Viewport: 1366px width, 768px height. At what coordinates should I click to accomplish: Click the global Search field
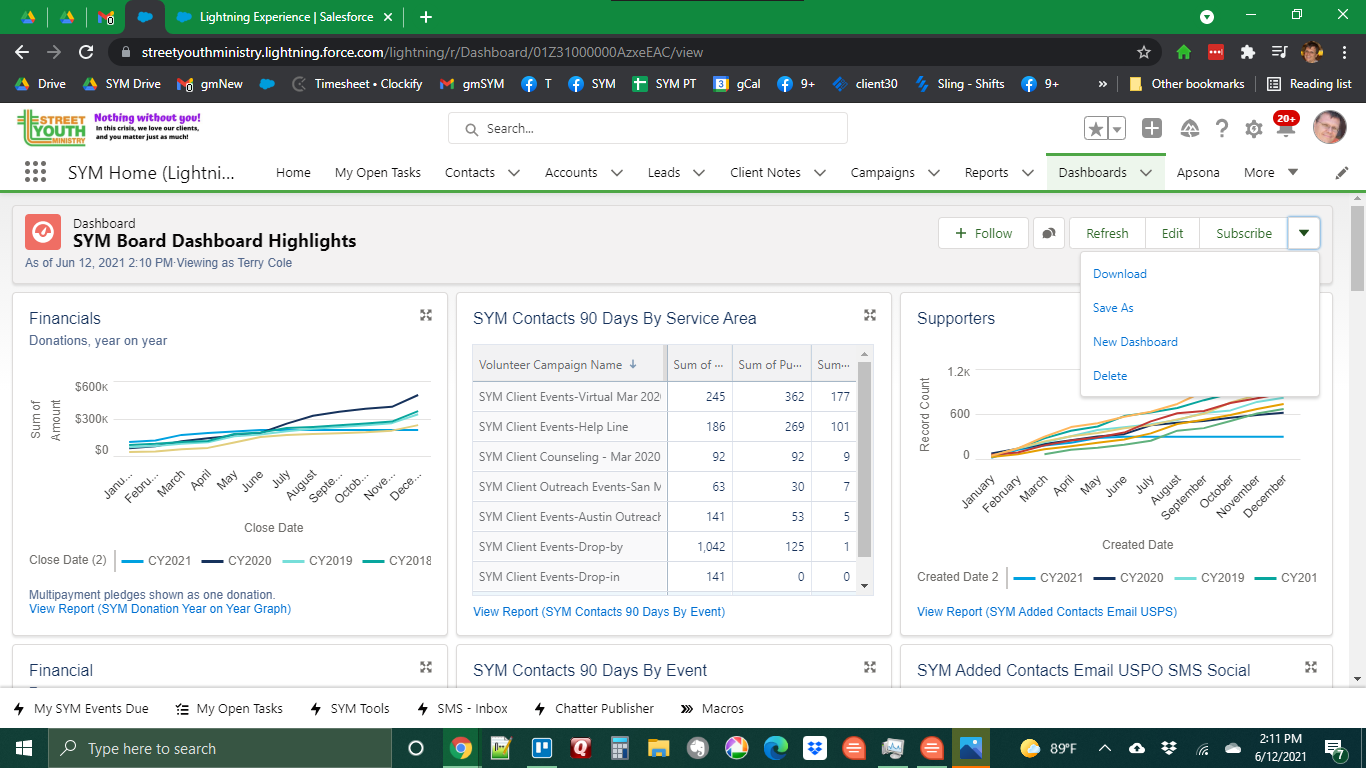tap(648, 128)
